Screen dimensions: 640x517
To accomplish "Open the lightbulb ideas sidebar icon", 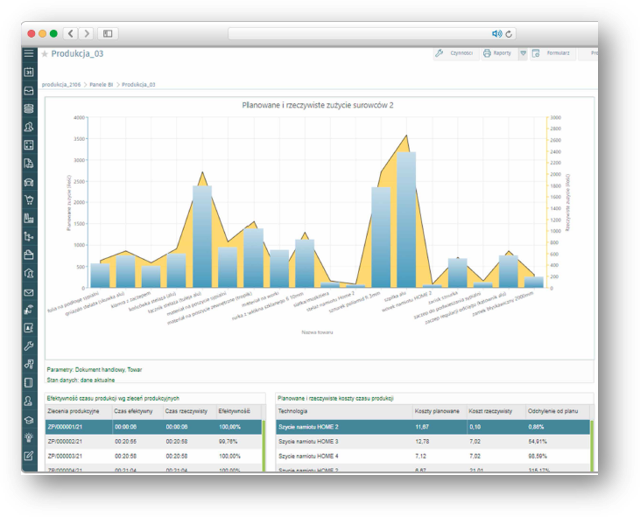I will coord(29,438).
